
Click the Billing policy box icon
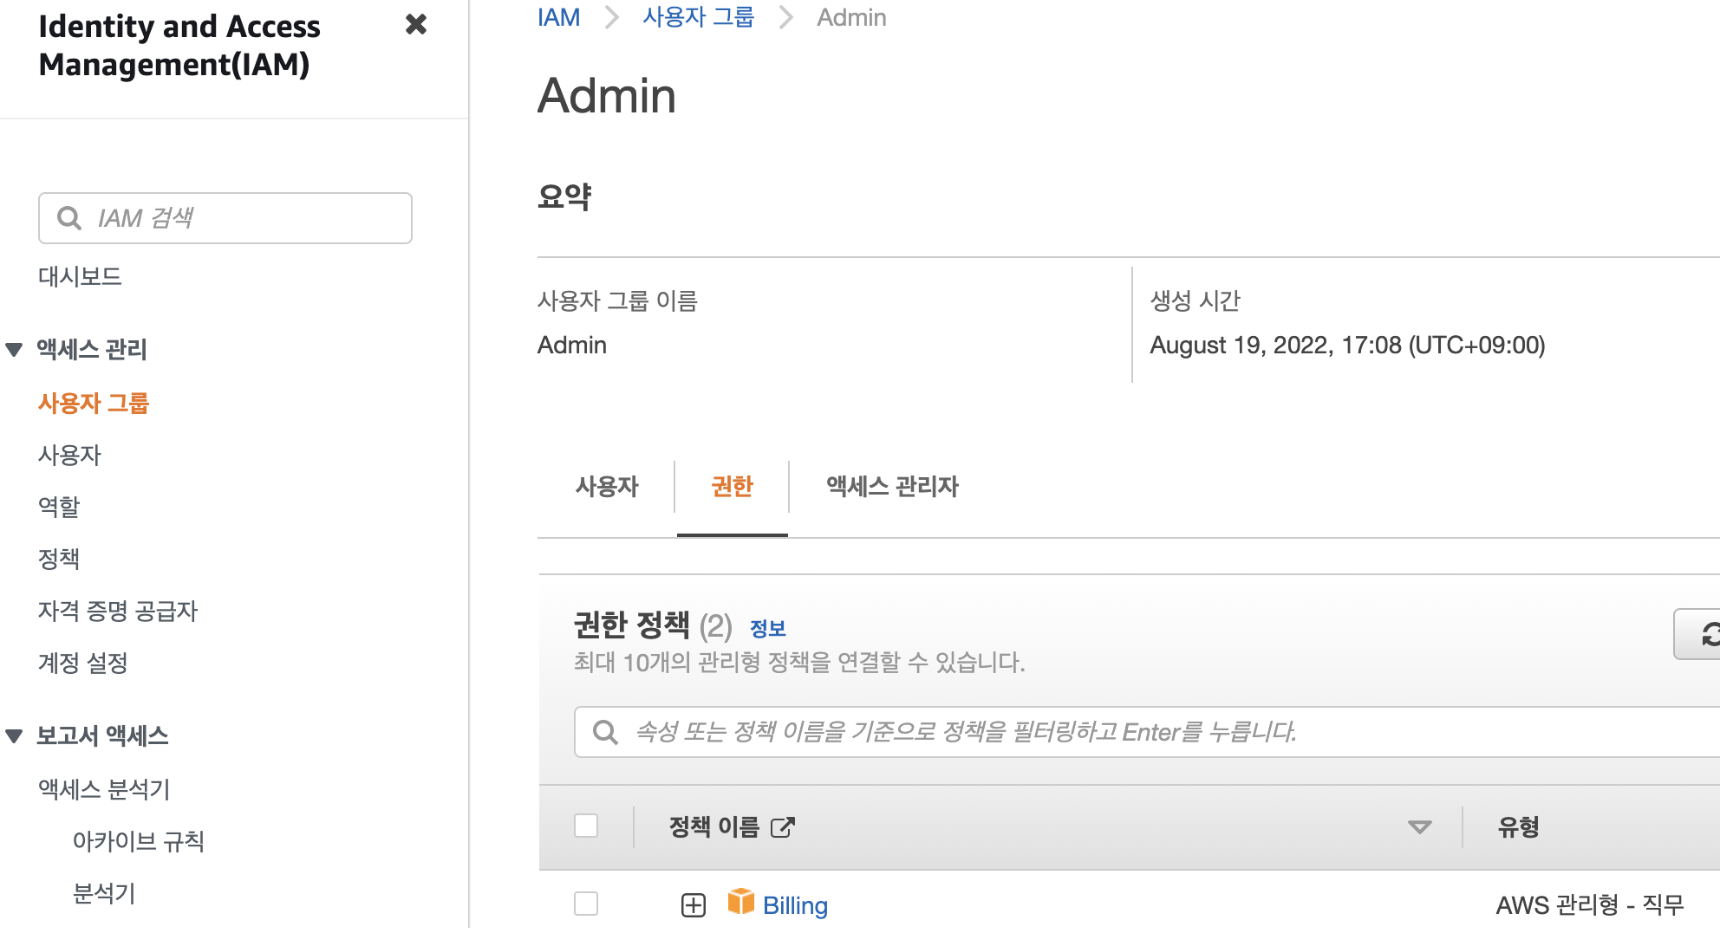point(741,902)
